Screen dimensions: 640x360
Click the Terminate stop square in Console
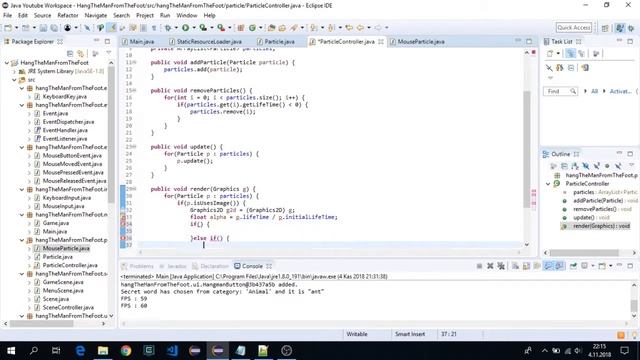click(x=479, y=266)
